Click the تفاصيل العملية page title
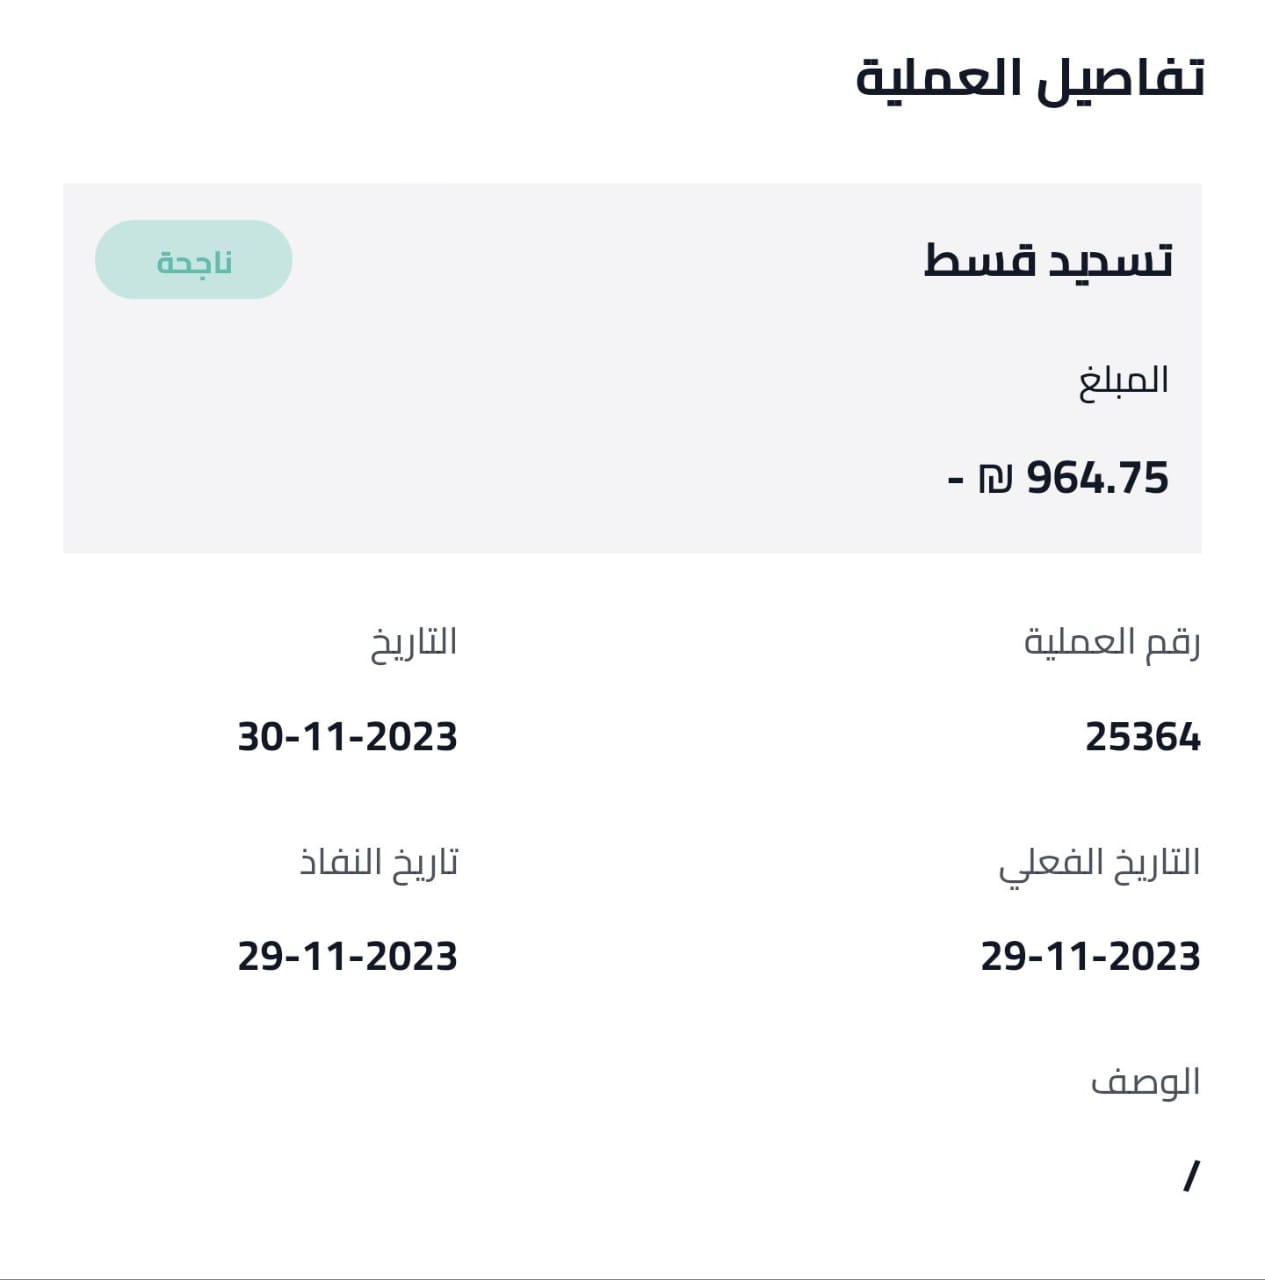The width and height of the screenshot is (1265, 1280). [1029, 79]
